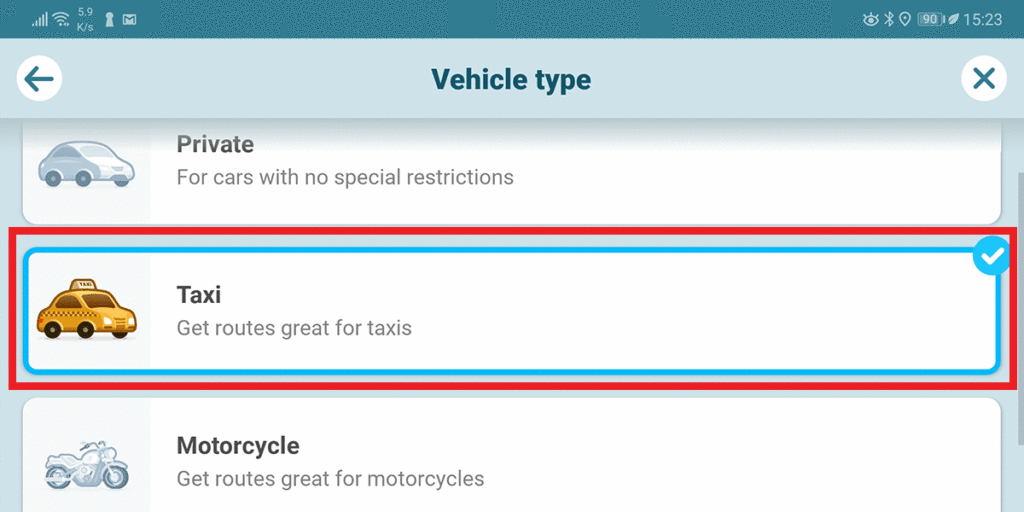Image resolution: width=1024 pixels, height=512 pixels.
Task: Click the mail notification icon
Action: [129, 20]
